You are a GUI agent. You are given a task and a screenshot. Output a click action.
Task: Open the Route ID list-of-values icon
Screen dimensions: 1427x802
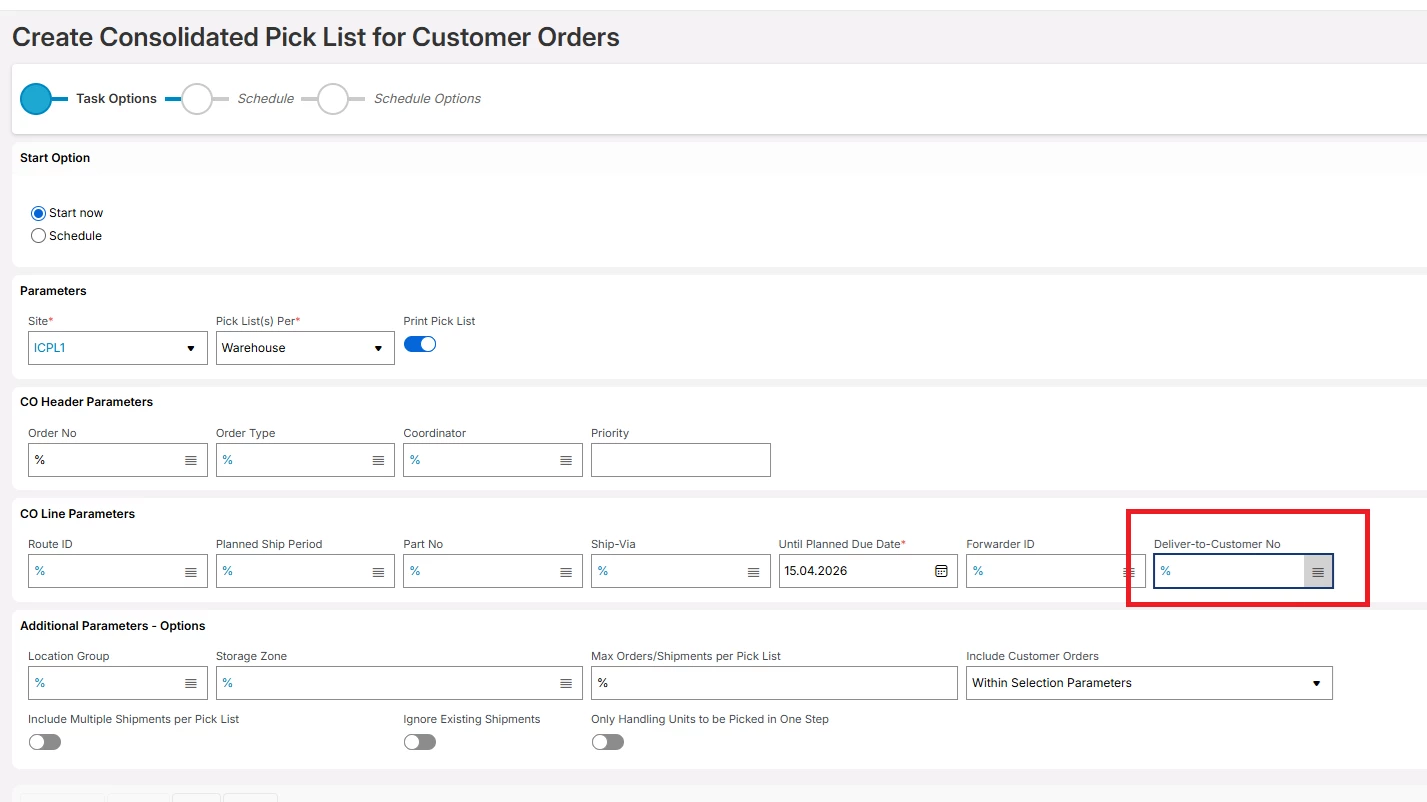tap(191, 572)
